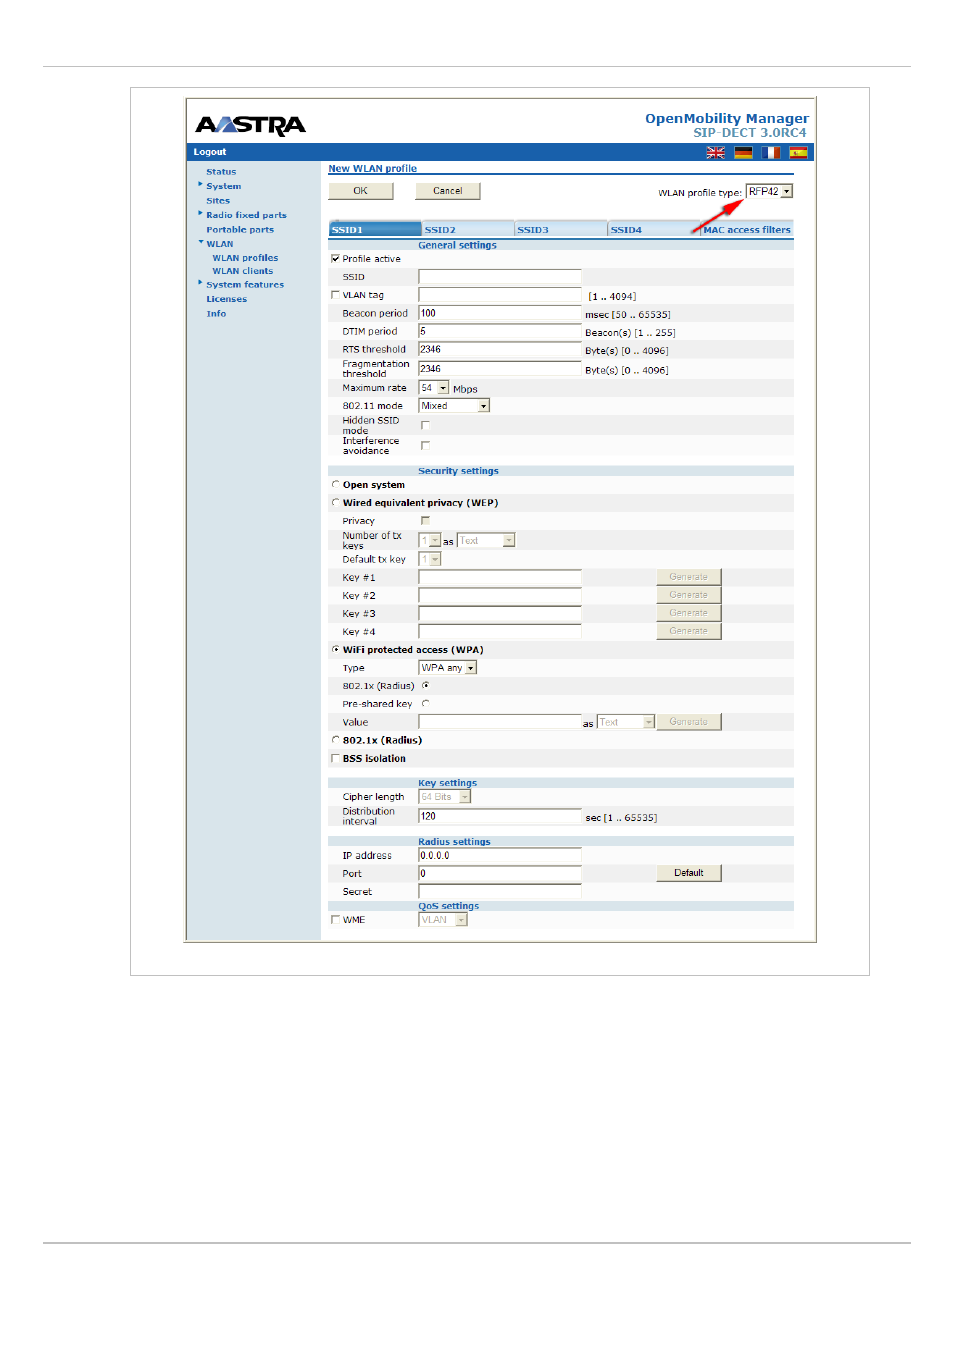Enable Hidden SSID mode checkbox
955x1350 pixels.
(x=425, y=425)
